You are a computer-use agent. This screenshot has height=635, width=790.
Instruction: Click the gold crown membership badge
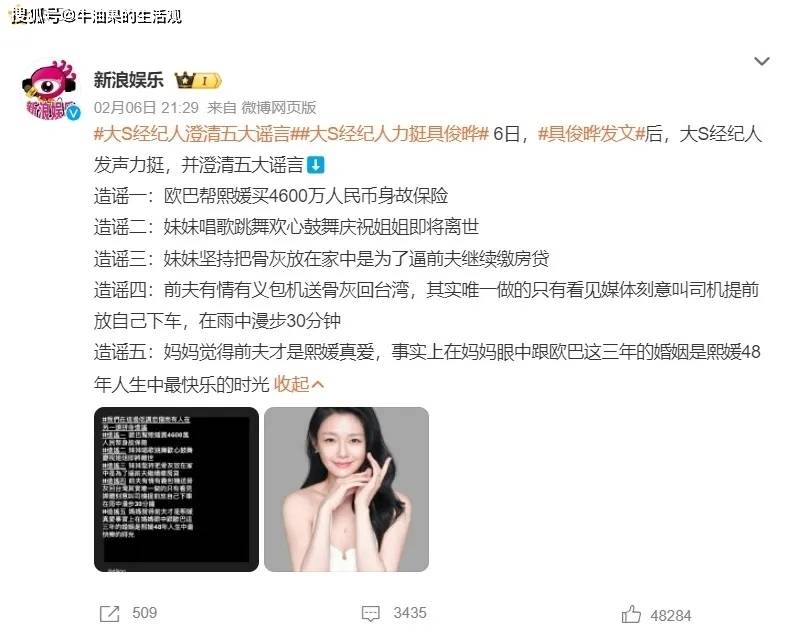coord(198,80)
